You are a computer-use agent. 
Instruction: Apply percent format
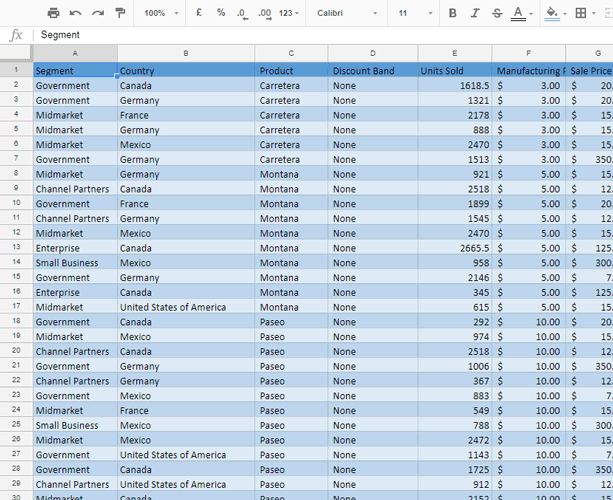point(221,13)
